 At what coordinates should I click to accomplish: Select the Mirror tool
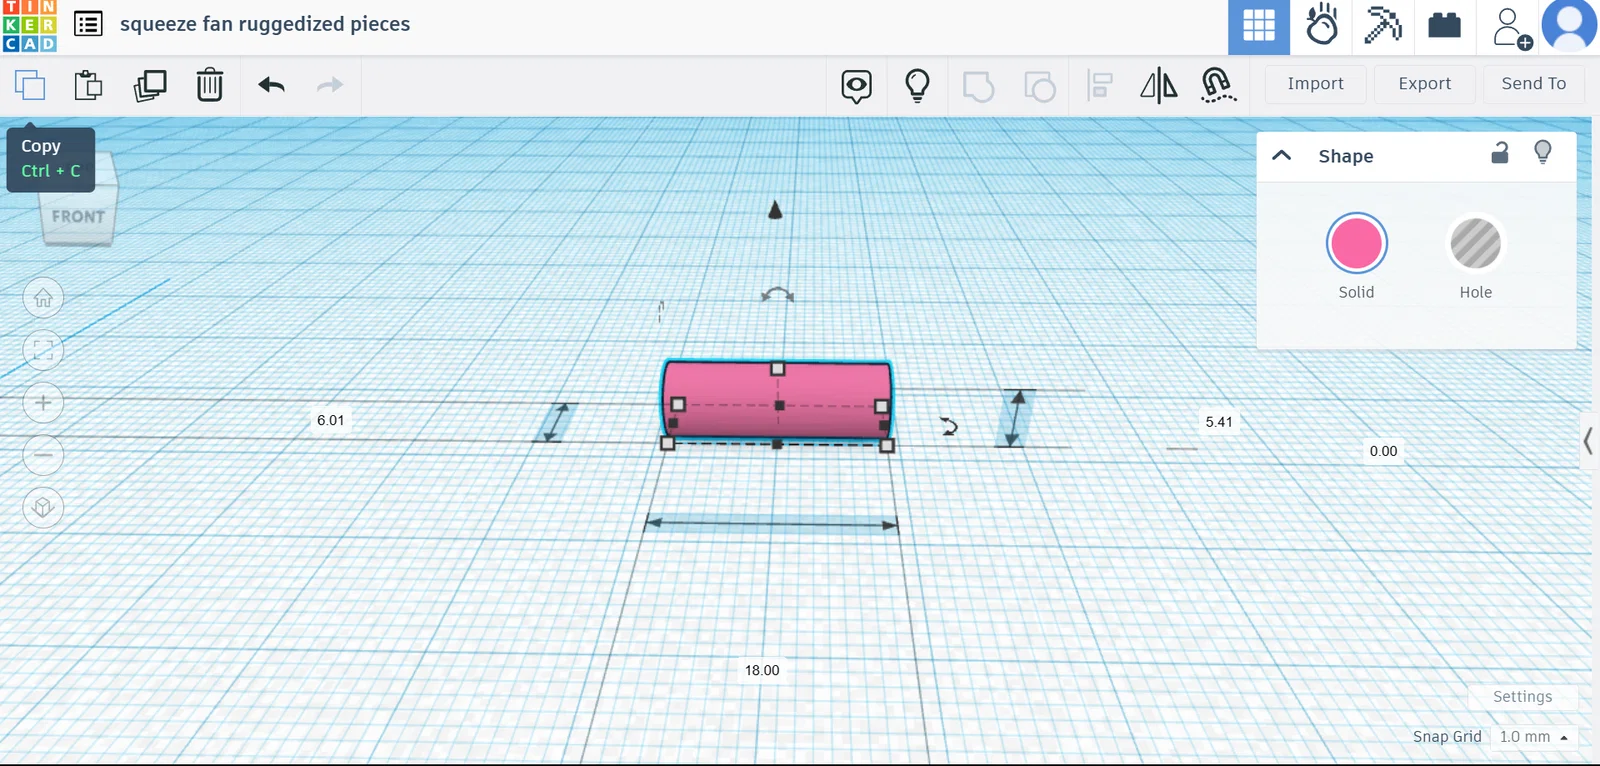click(1159, 86)
